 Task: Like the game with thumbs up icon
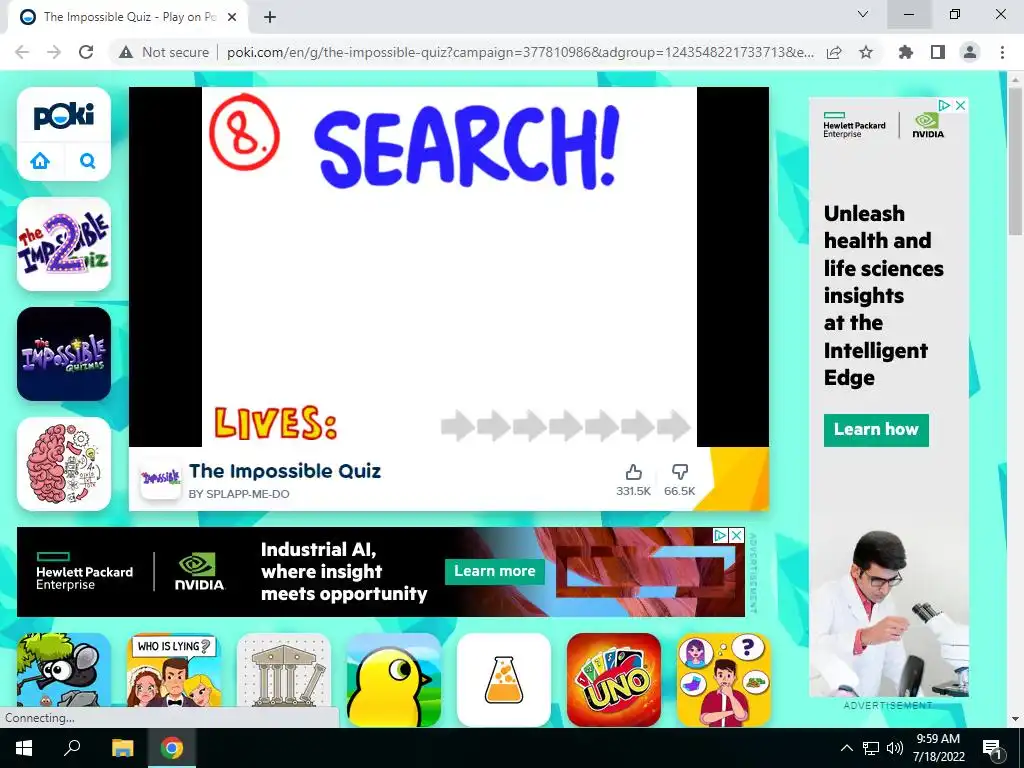(x=633, y=472)
